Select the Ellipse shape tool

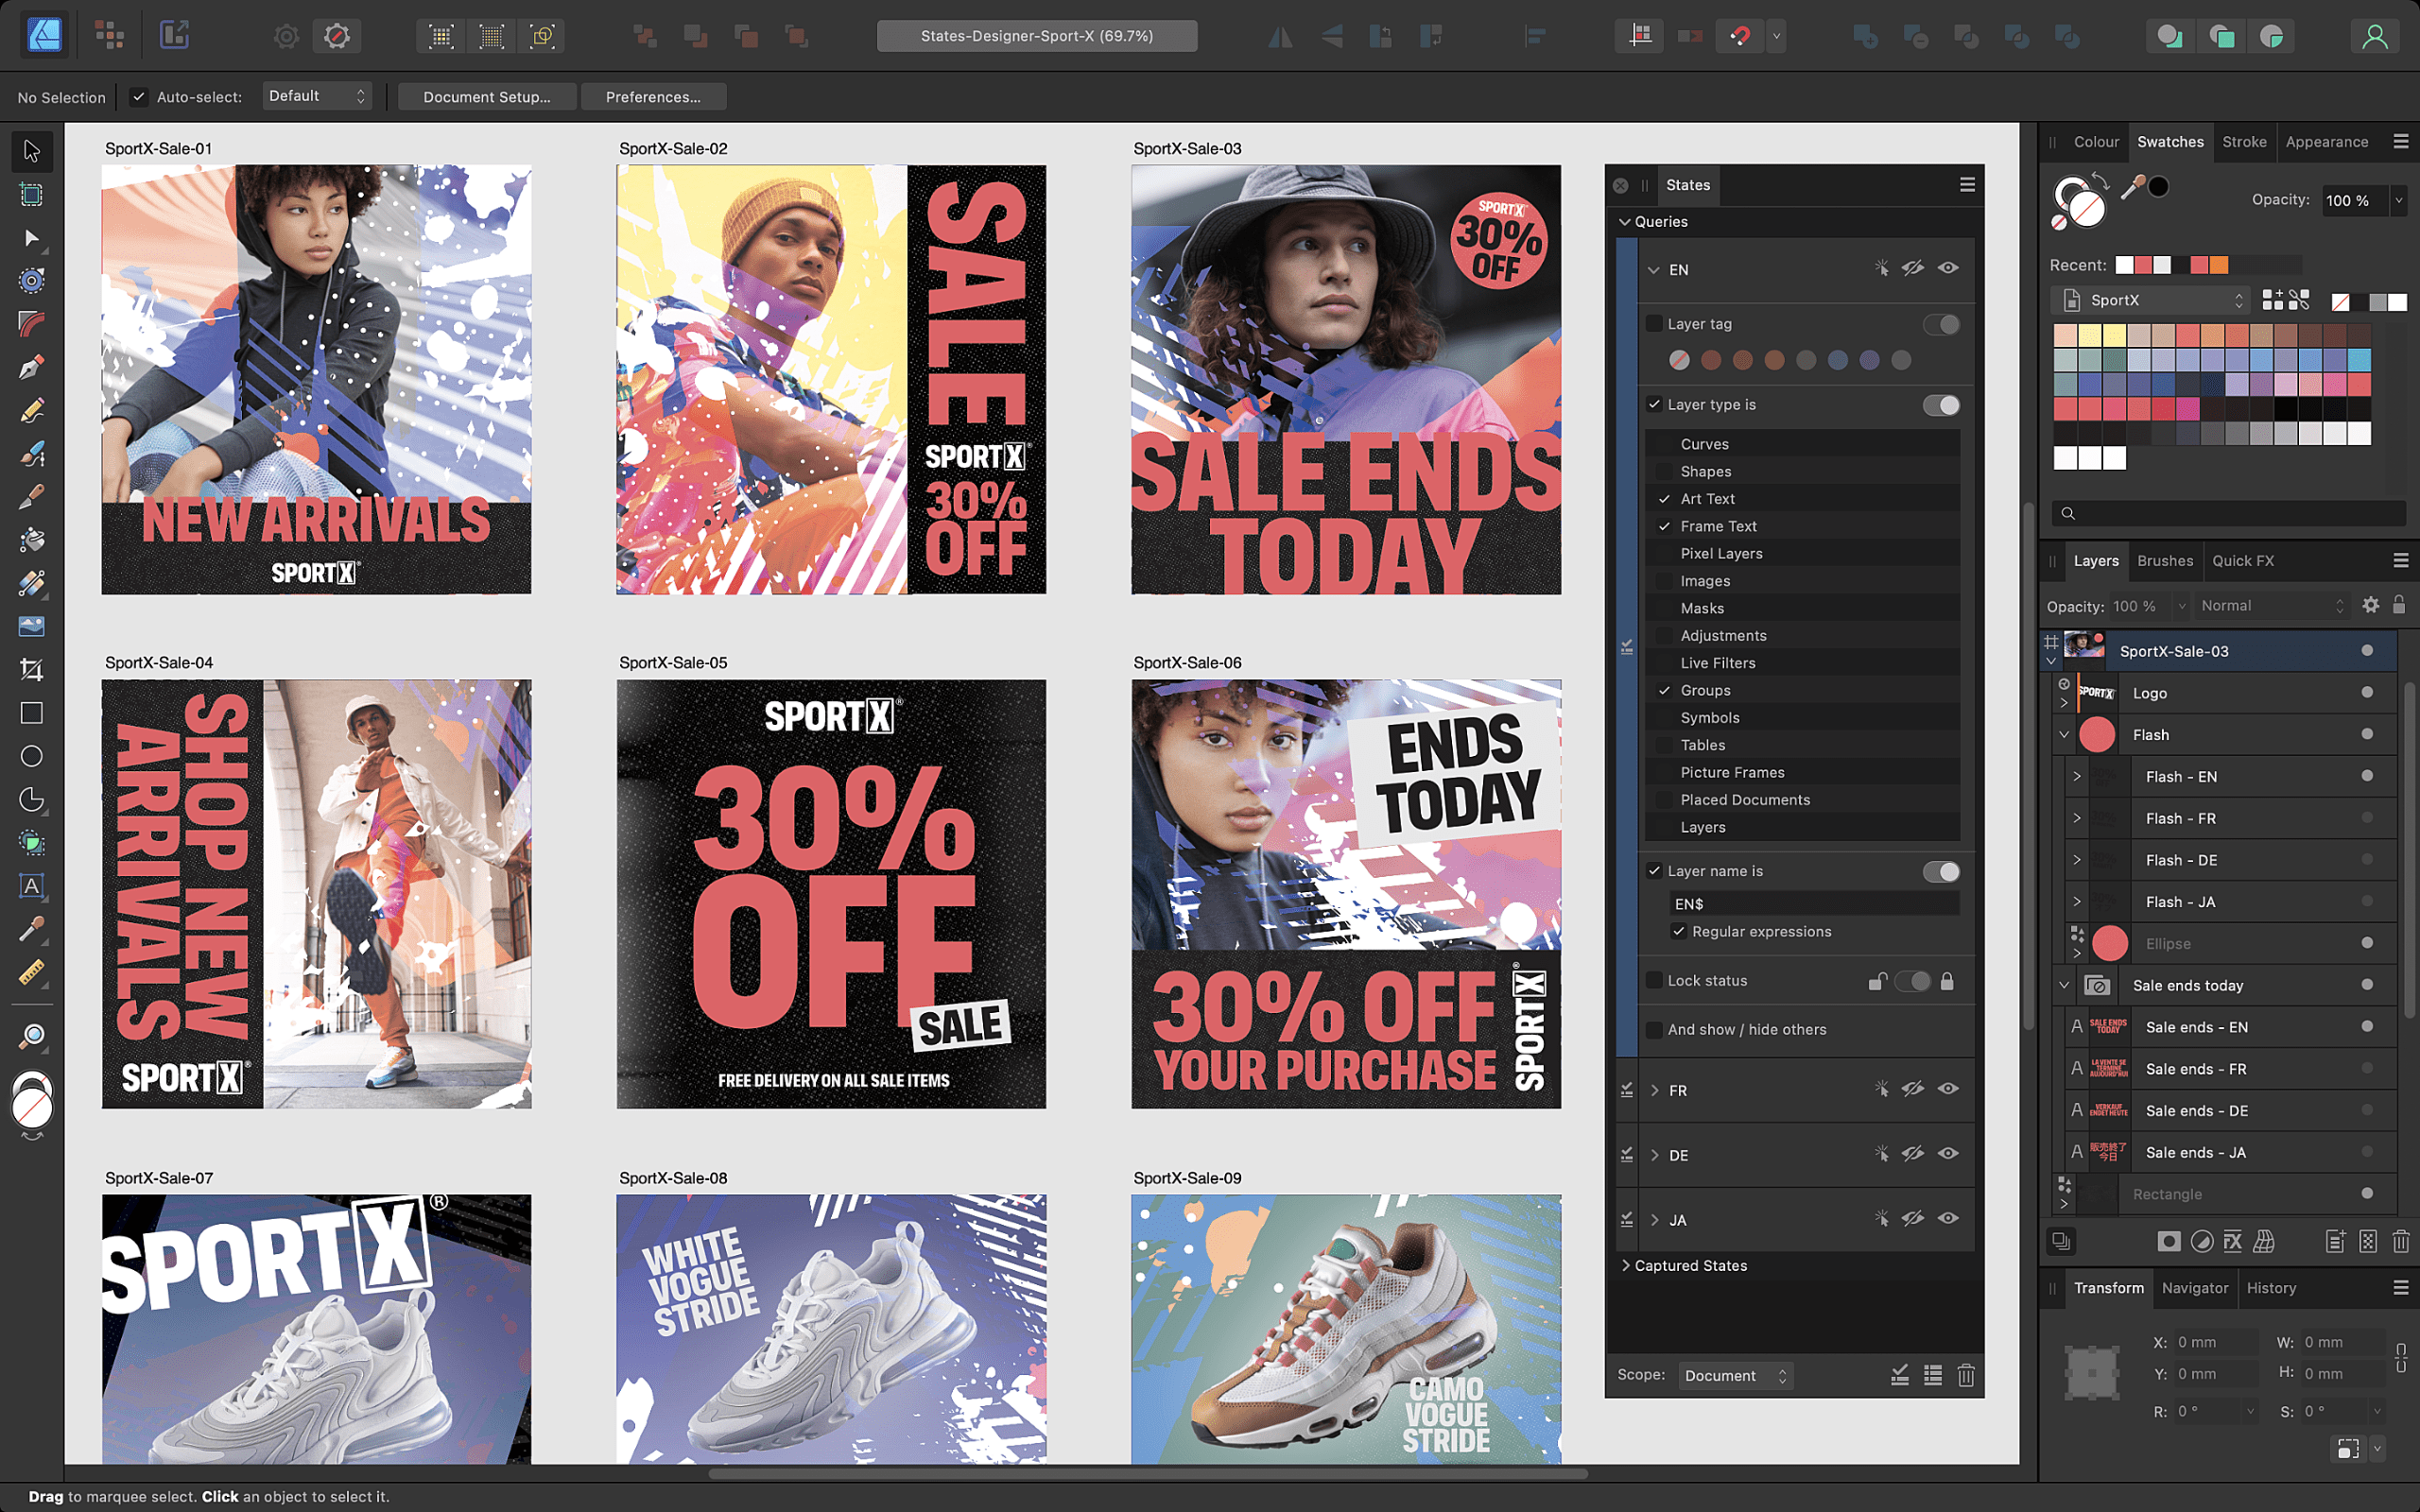pyautogui.click(x=31, y=756)
